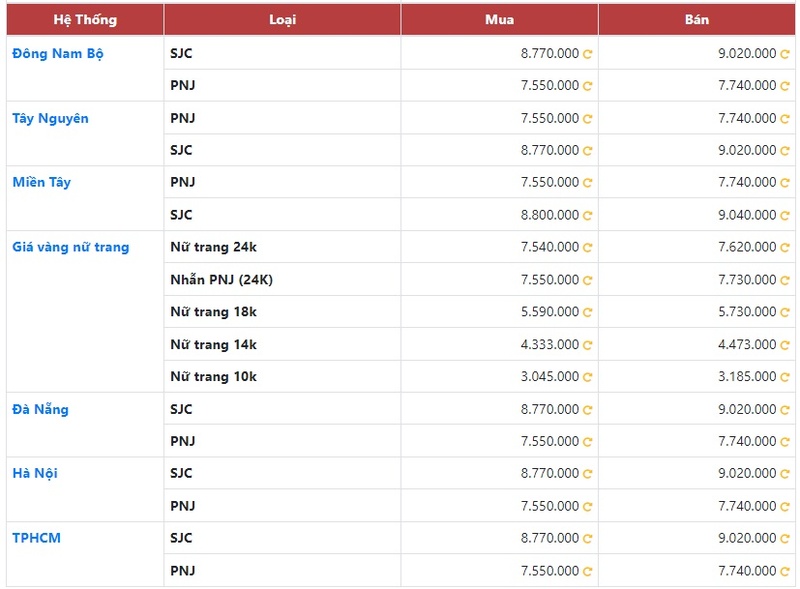Viewport: 800px width, 589px height.
Task: Click the coin icon next to 7.620.000 Bán price
Action: [785, 248]
